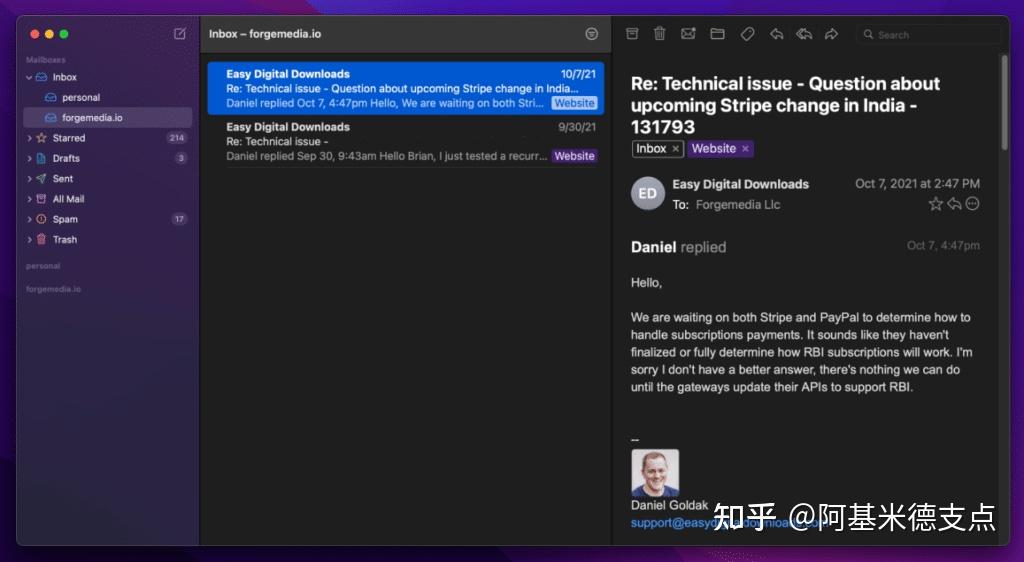Reply All from the toolbar
This screenshot has width=1024, height=562.
[804, 34]
